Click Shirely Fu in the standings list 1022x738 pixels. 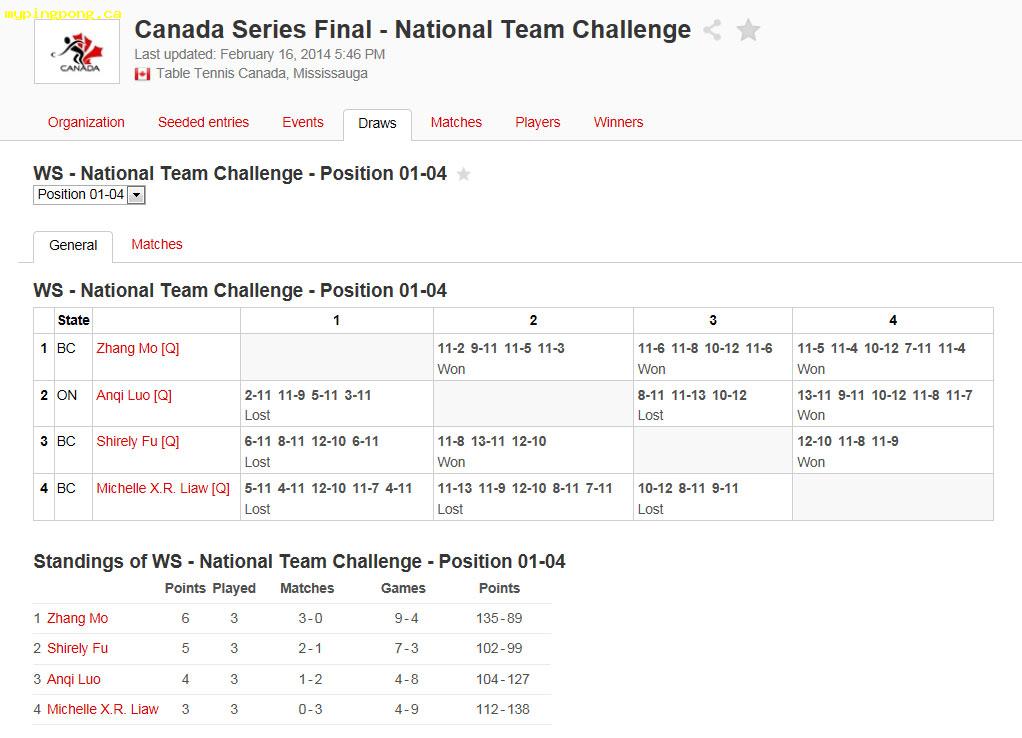(x=78, y=649)
